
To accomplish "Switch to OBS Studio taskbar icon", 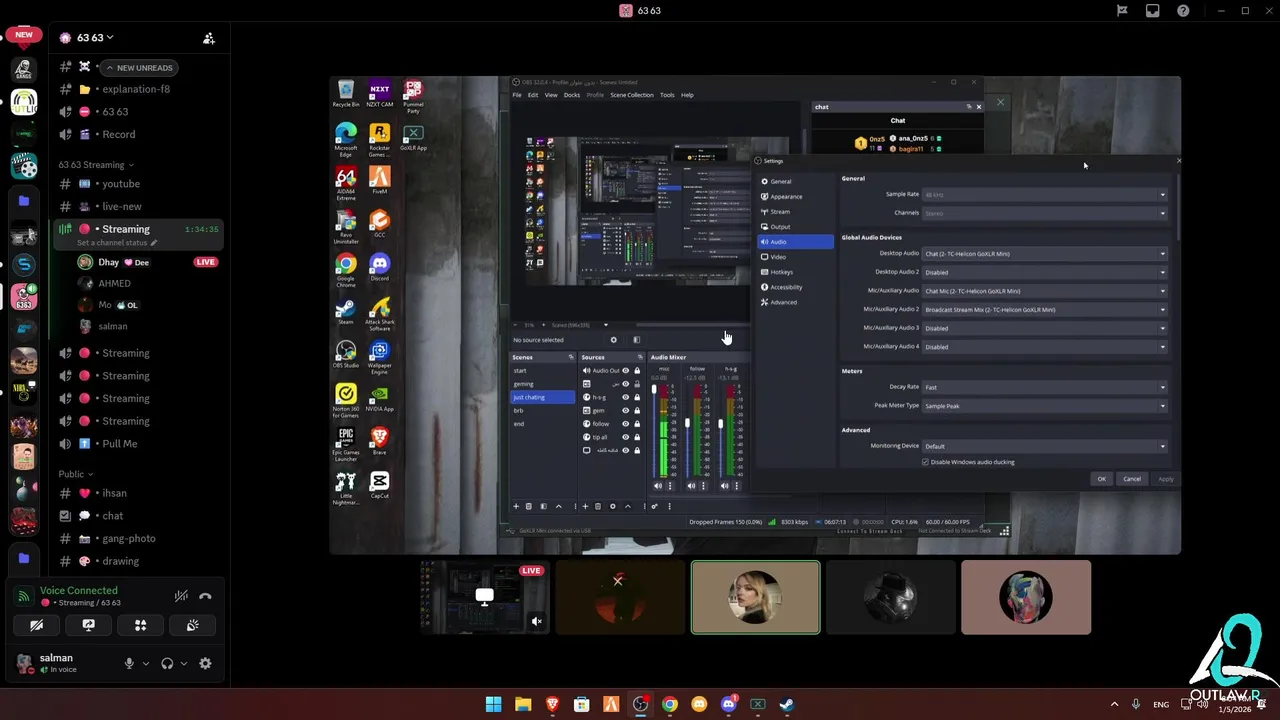I will pos(640,704).
